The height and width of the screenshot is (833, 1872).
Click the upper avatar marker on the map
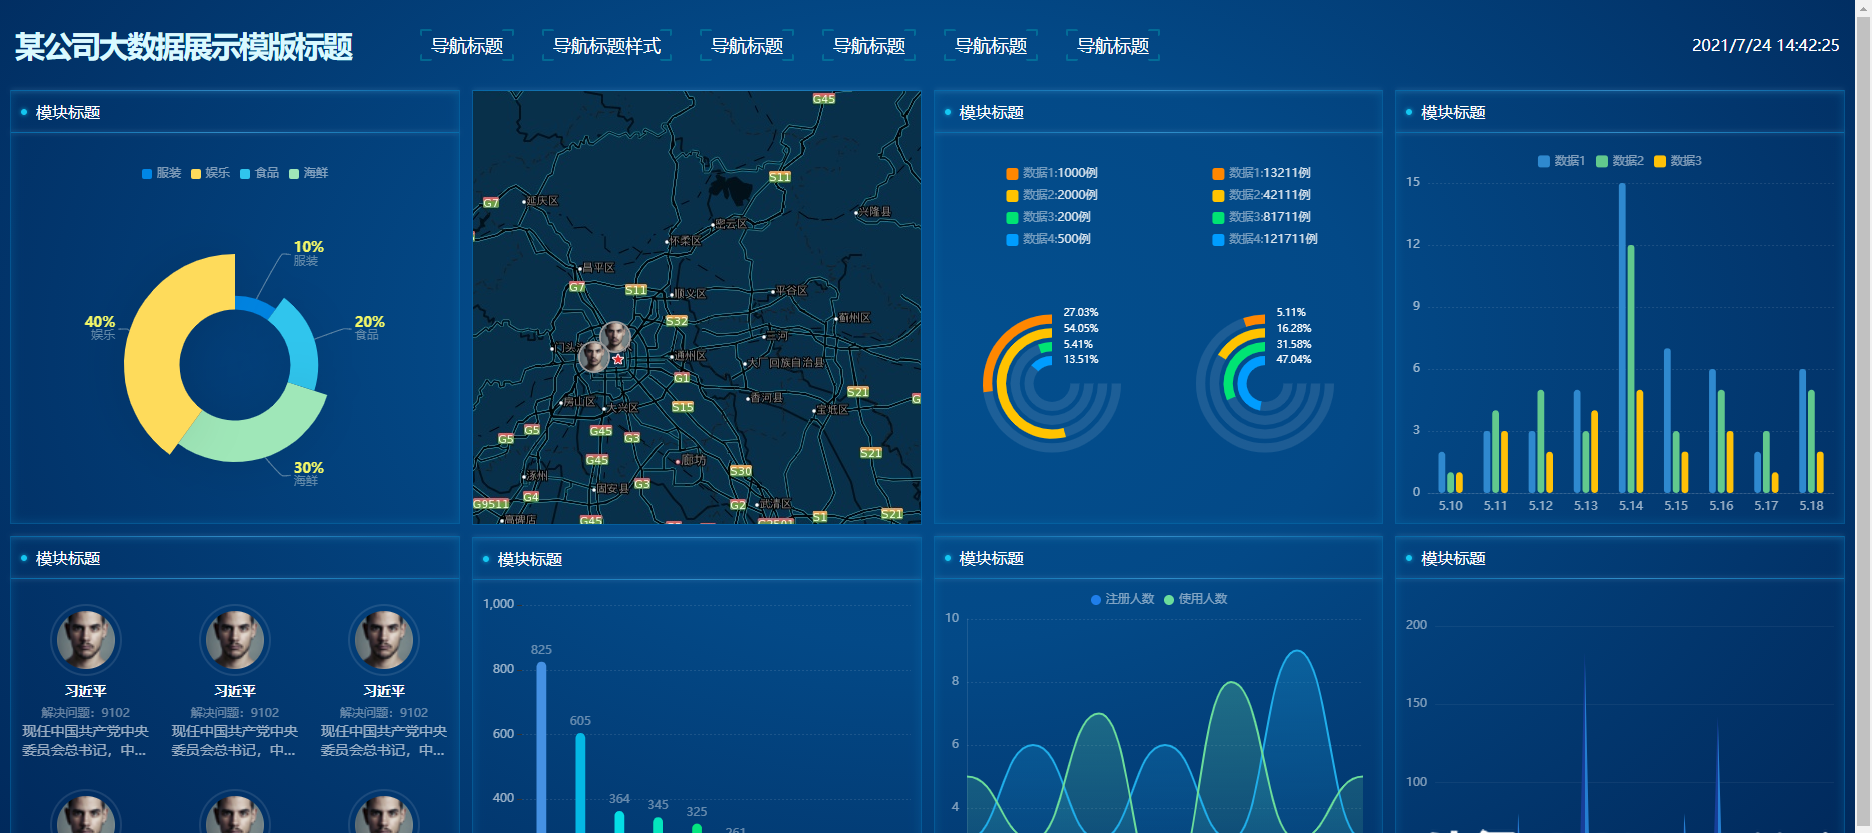coord(615,337)
